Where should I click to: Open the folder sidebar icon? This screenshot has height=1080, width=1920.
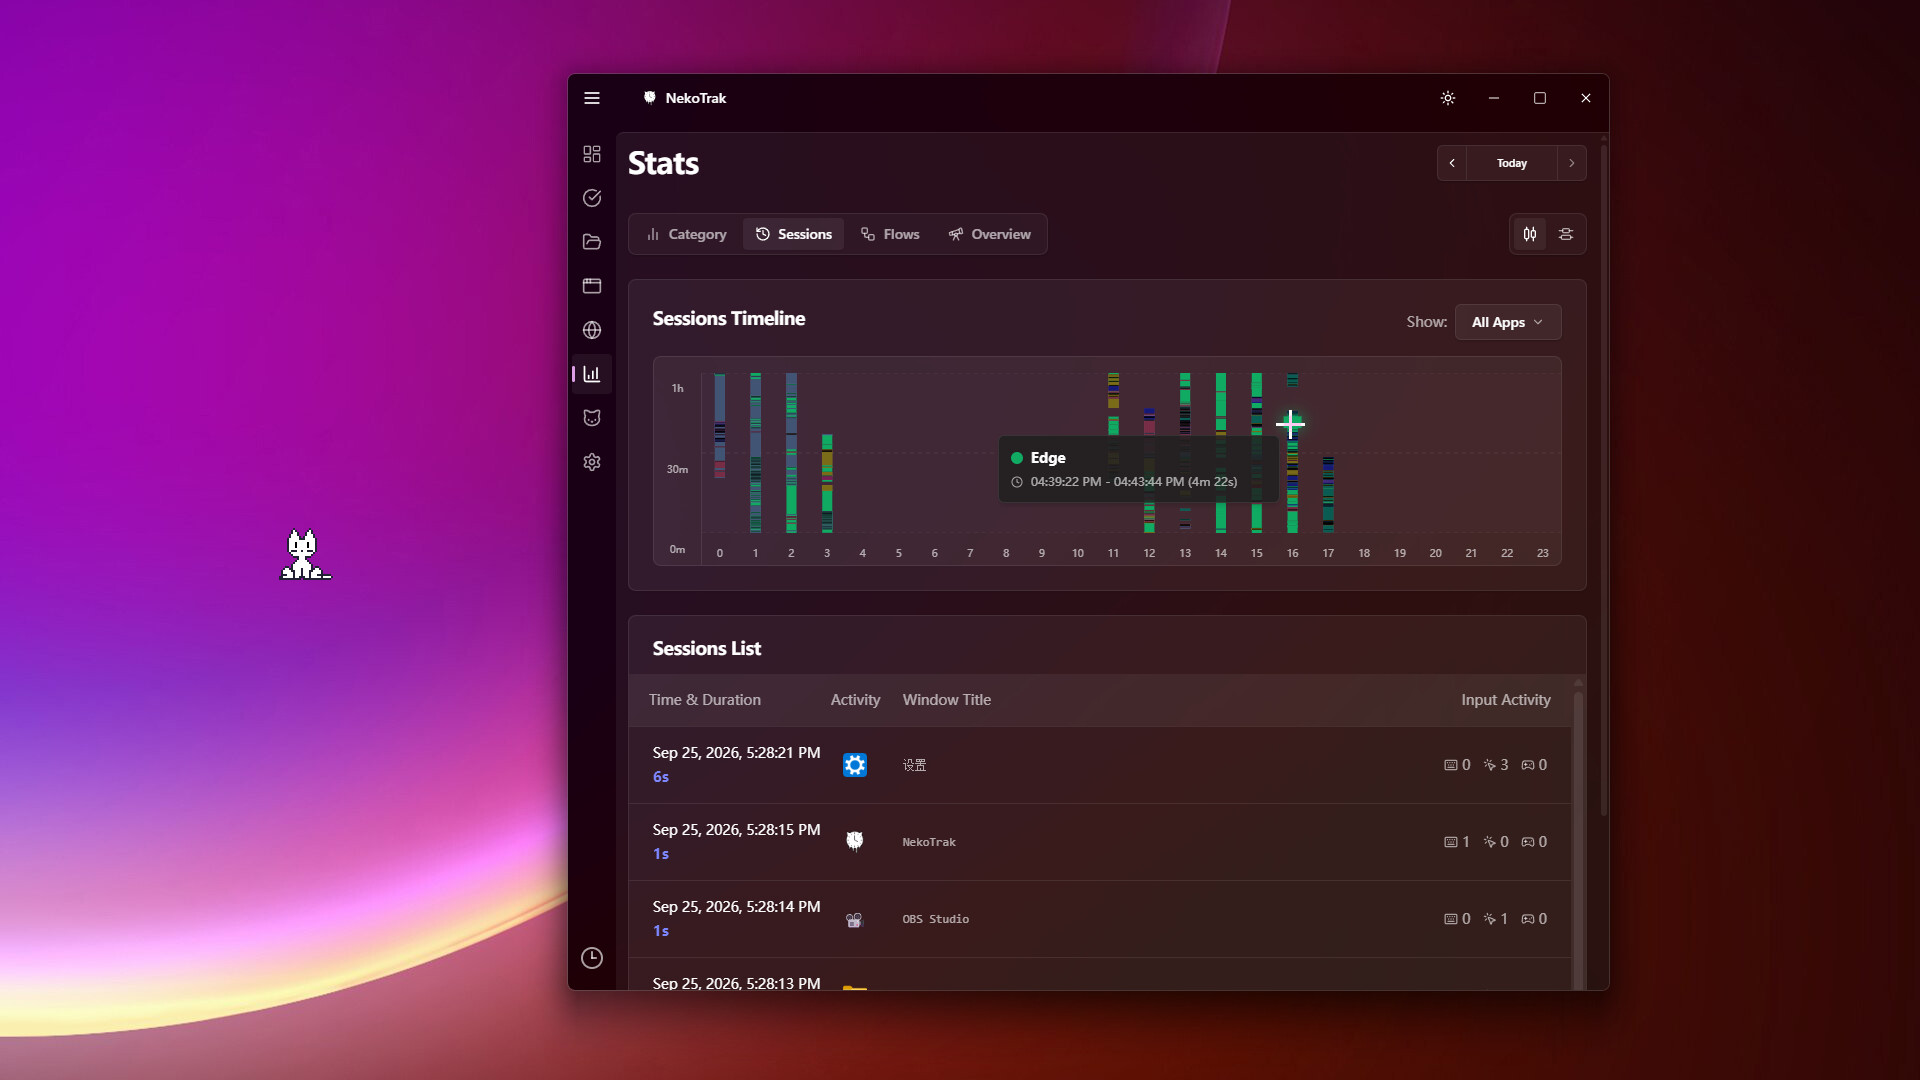(x=592, y=242)
